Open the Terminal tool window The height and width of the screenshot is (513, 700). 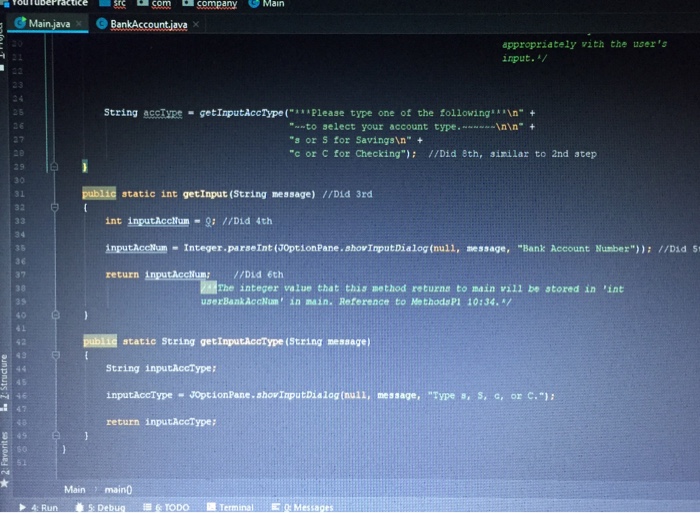click(x=230, y=507)
